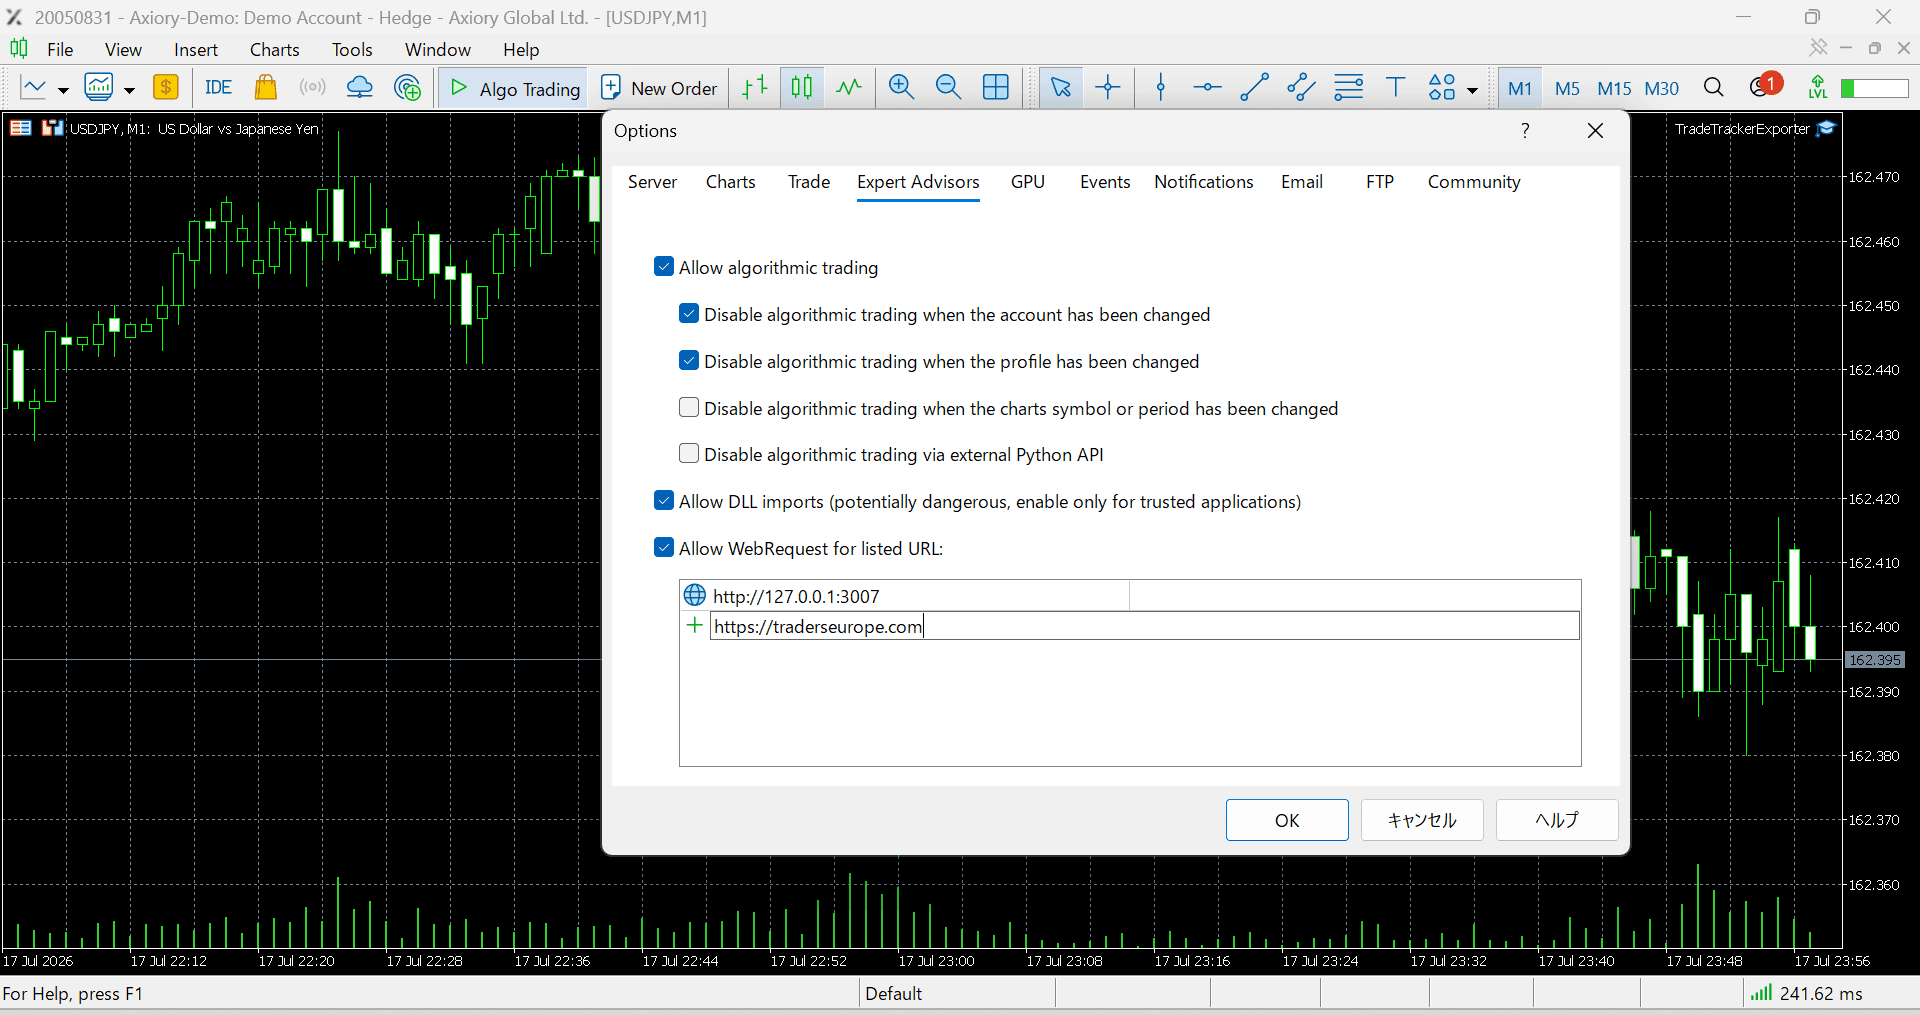Screen dimensions: 1920x1015
Task: Draw a trendline
Action: (x=1254, y=88)
